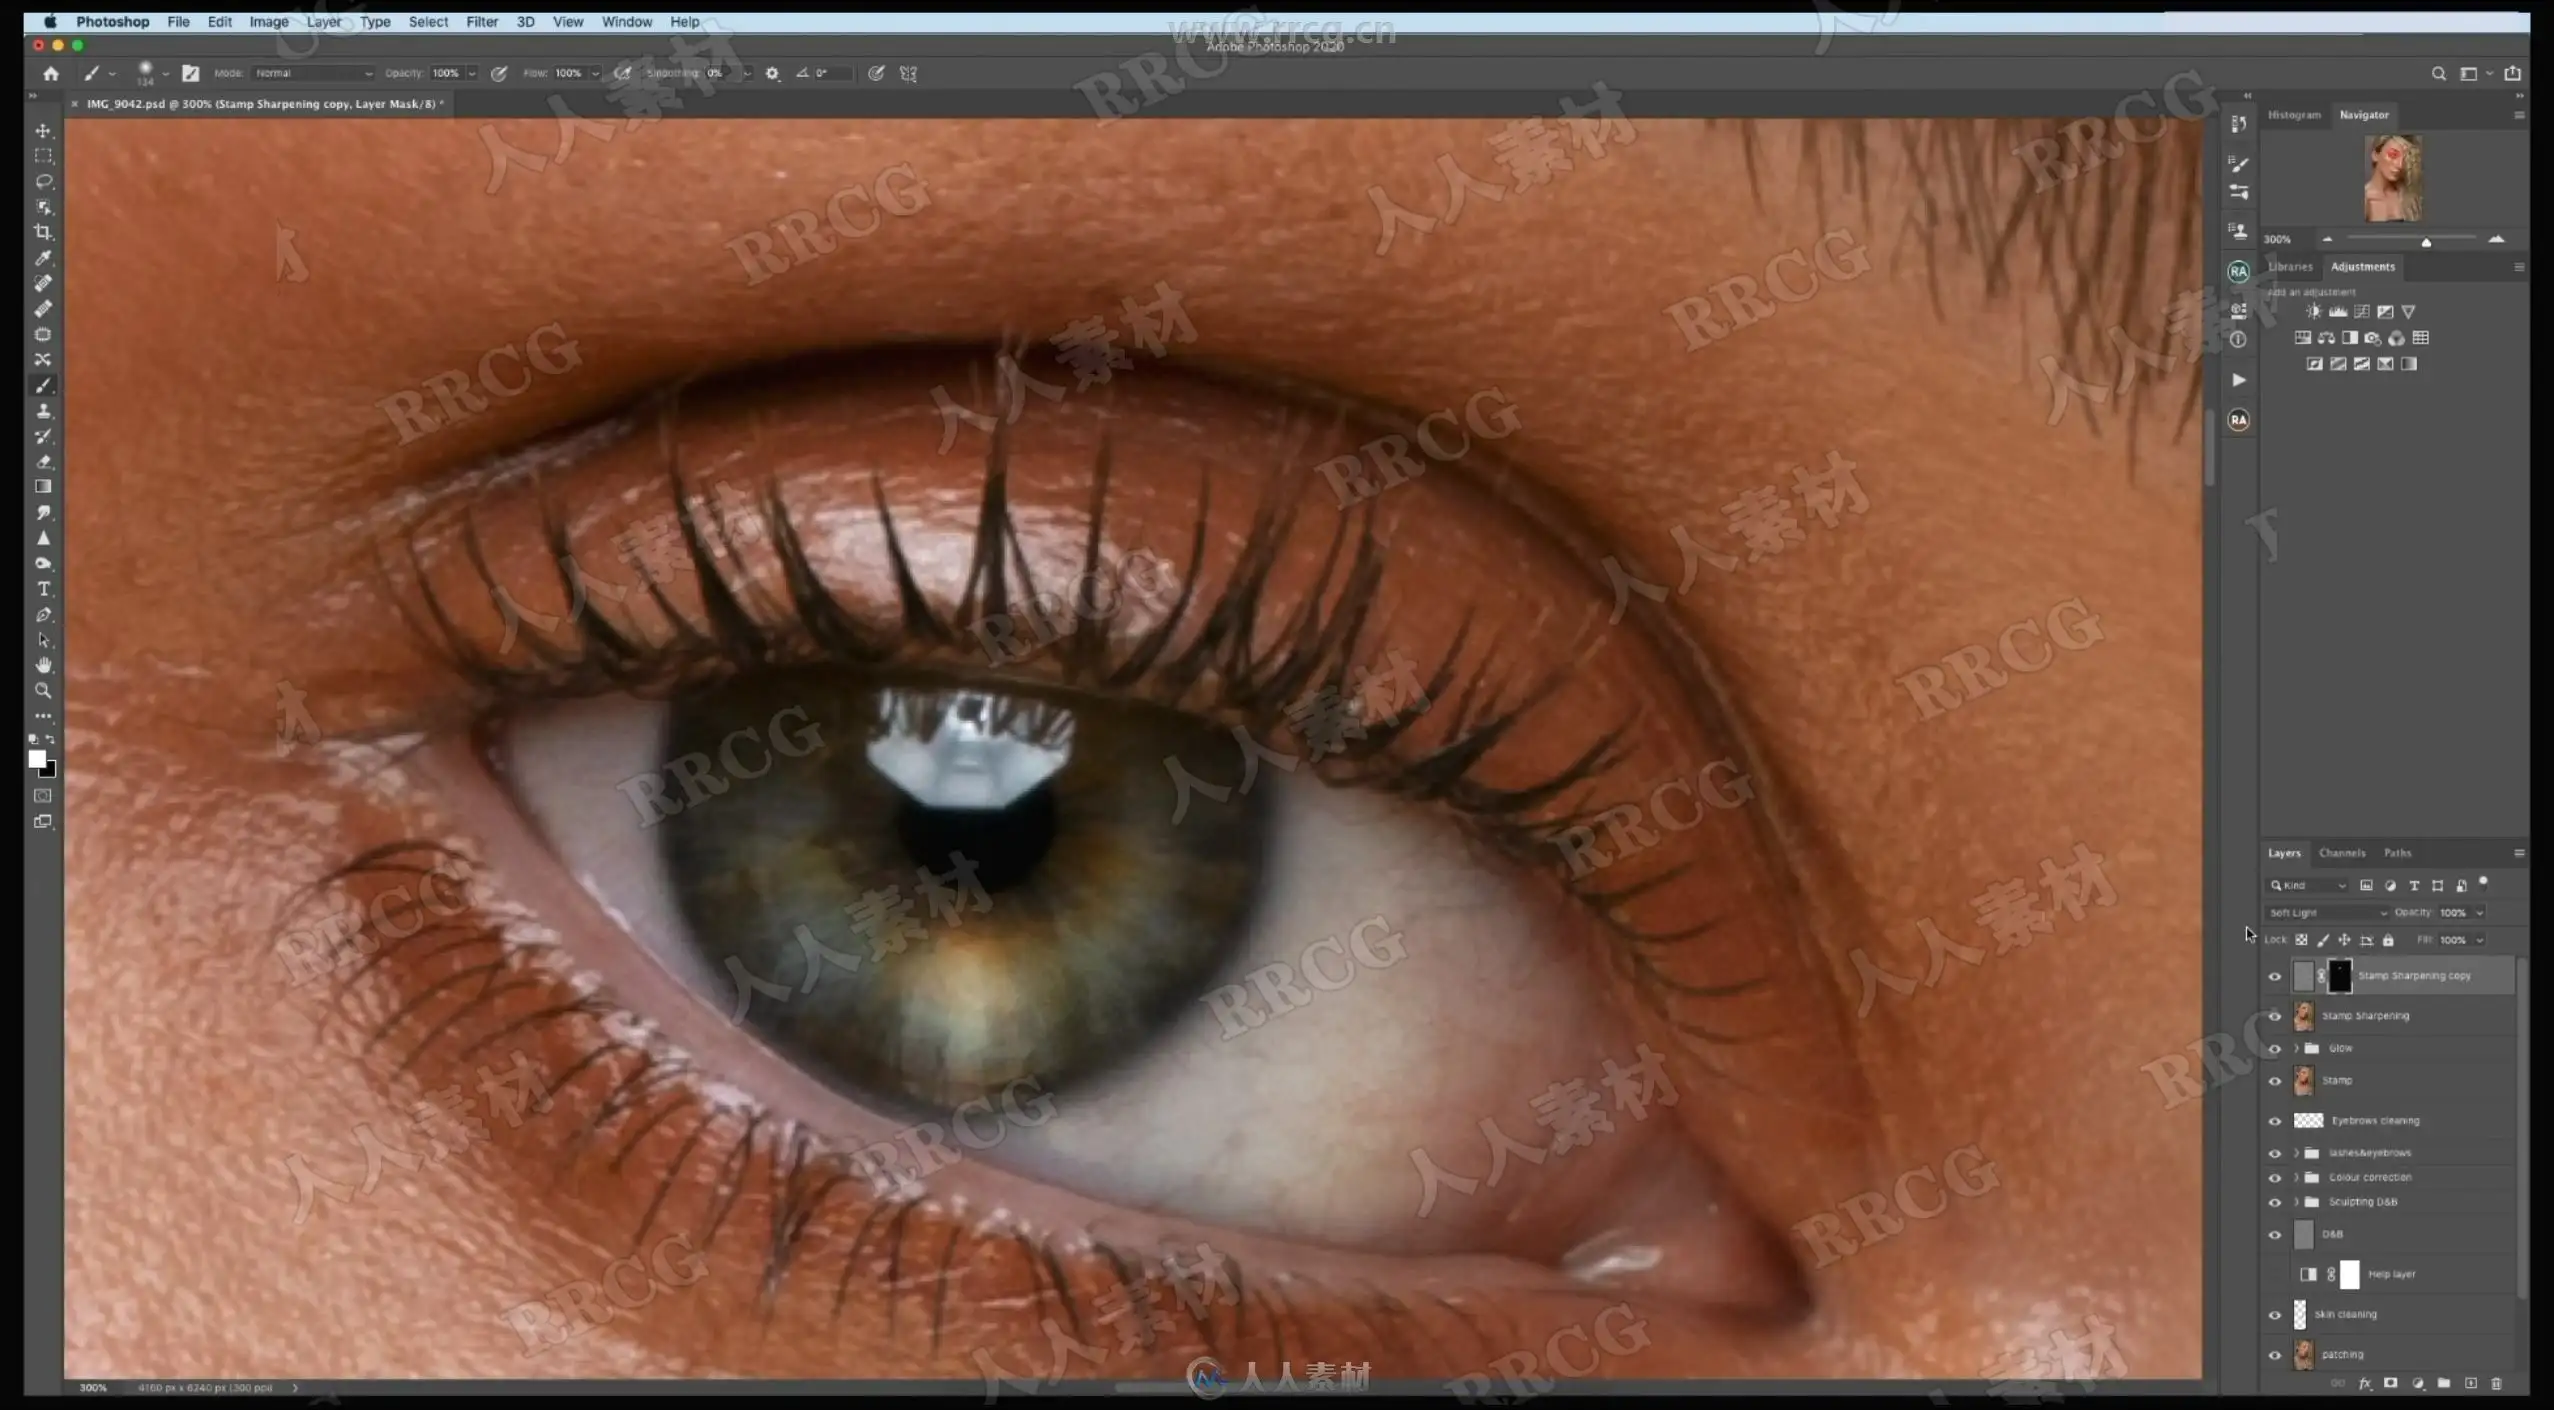Image resolution: width=2554 pixels, height=1410 pixels.
Task: Select the Eraser tool
Action: tap(43, 462)
